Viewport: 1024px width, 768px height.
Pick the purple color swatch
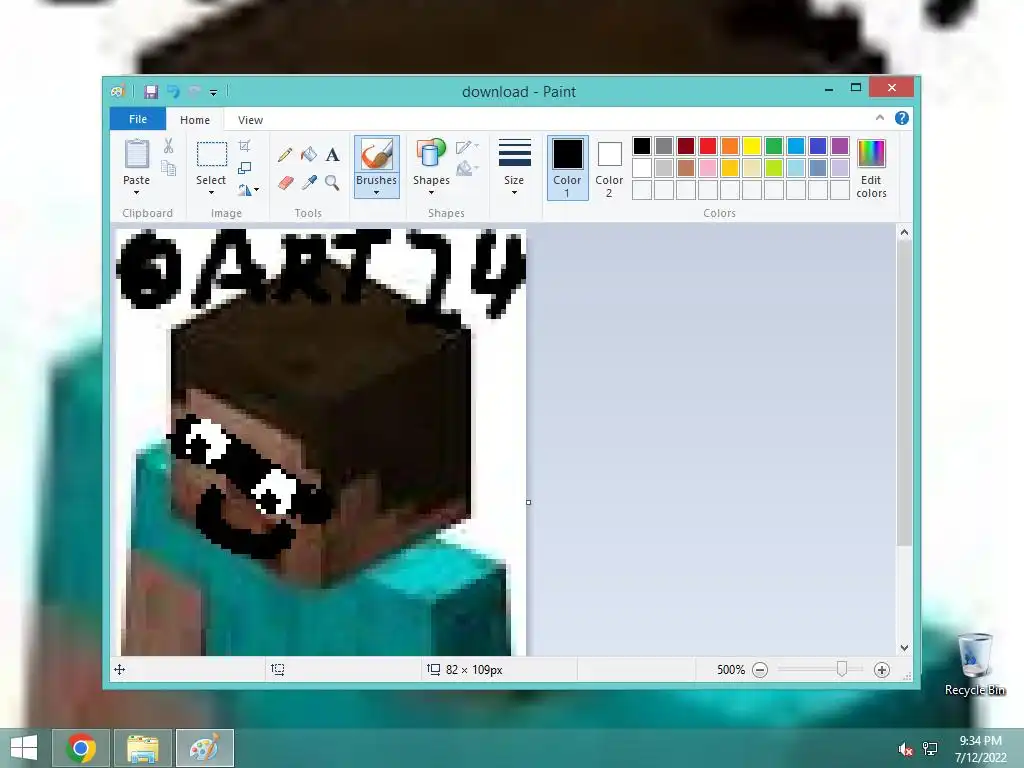point(840,146)
